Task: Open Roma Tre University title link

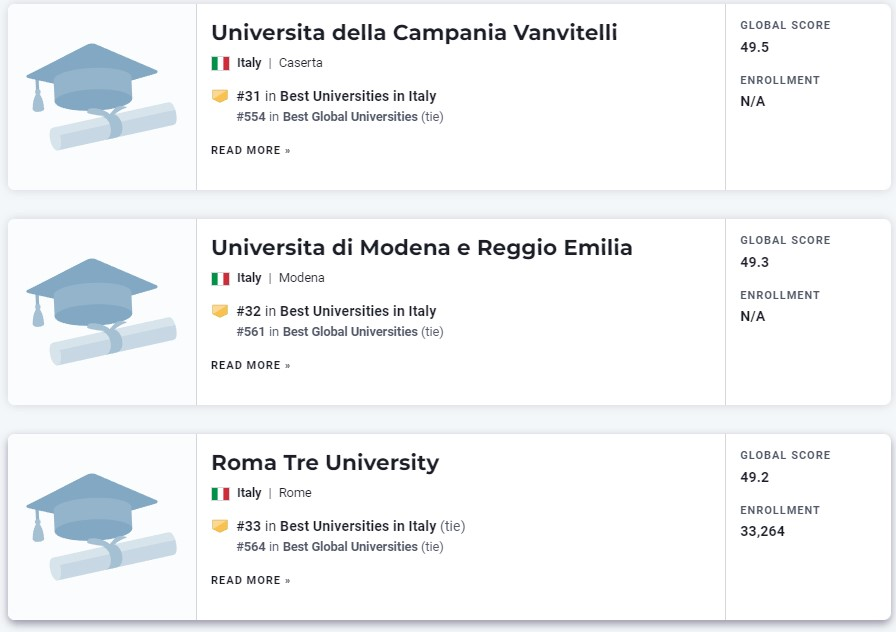Action: pos(325,463)
